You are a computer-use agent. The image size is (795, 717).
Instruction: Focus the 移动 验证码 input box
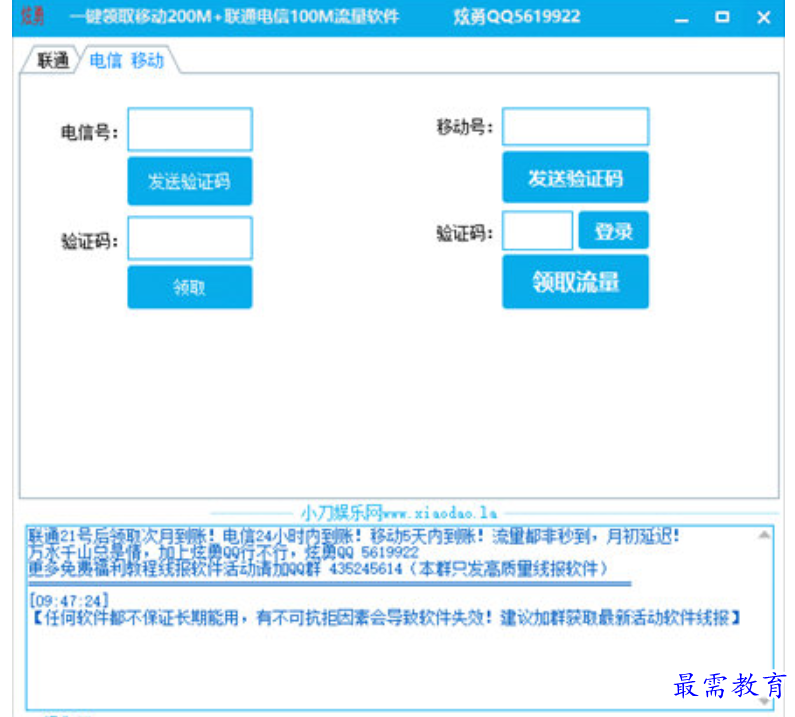[x=537, y=231]
